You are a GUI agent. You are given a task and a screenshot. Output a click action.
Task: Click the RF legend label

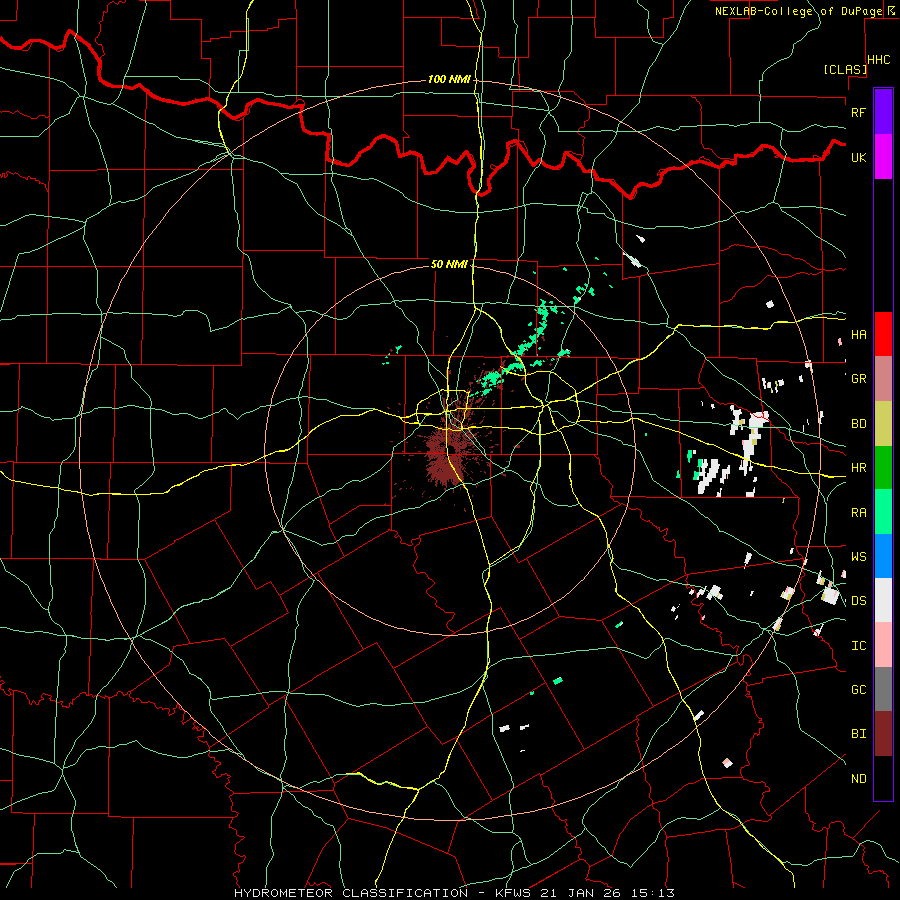pyautogui.click(x=858, y=112)
